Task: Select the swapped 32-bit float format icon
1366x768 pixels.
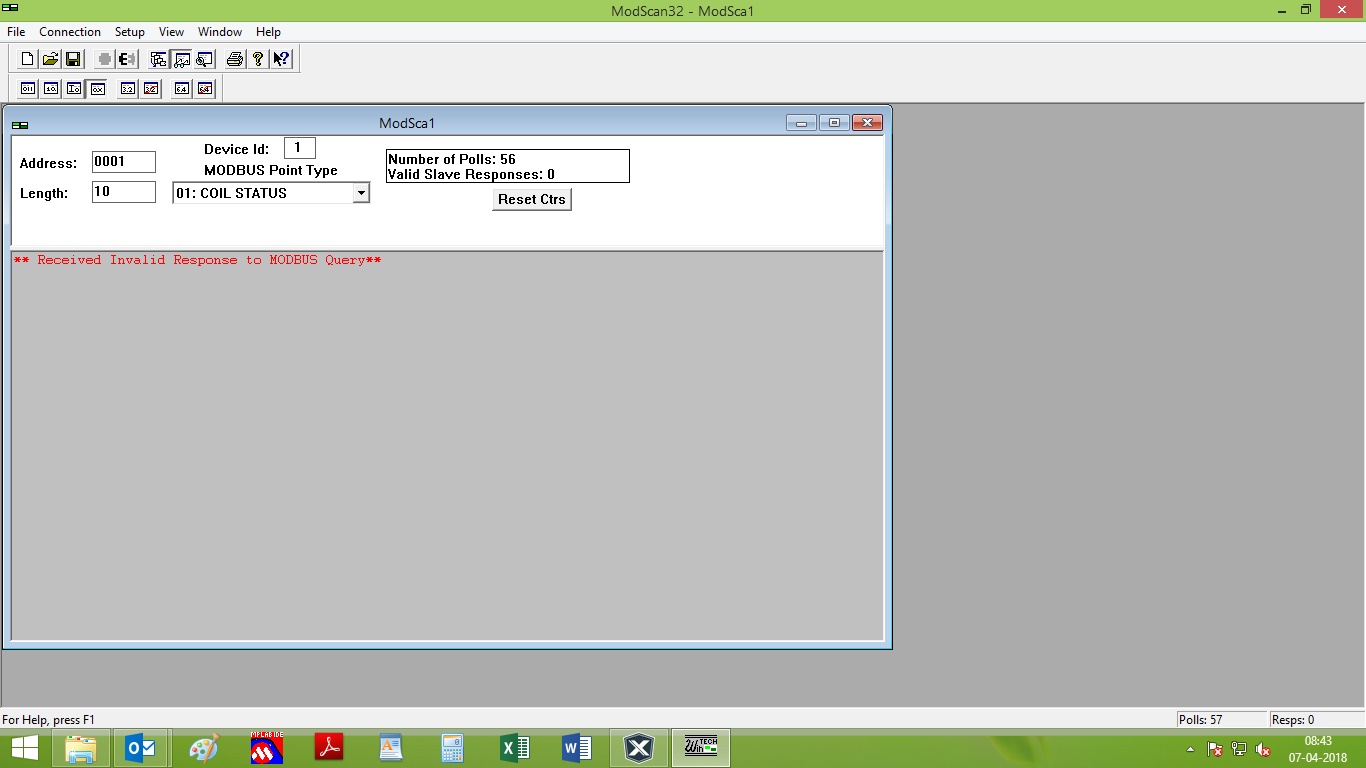Action: pyautogui.click(x=151, y=89)
